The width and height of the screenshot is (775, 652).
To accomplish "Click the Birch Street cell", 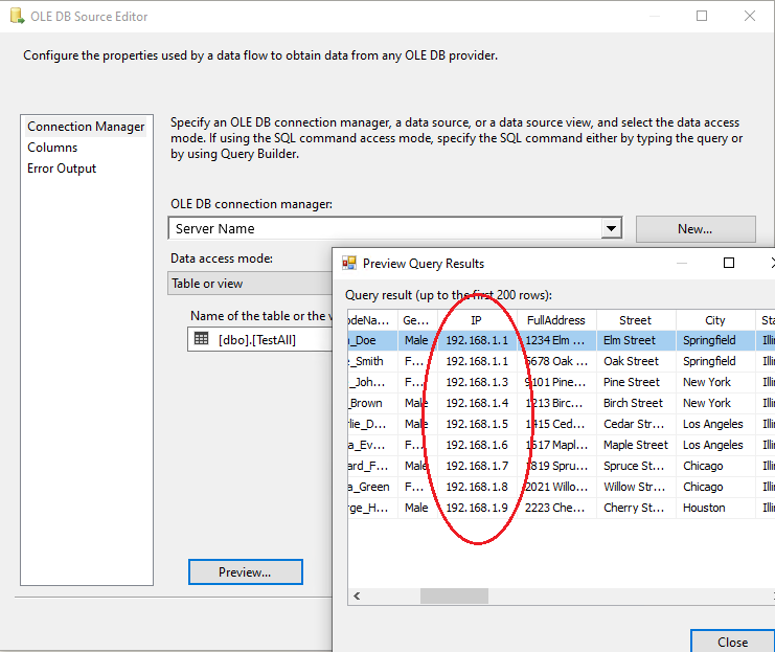I will pyautogui.click(x=636, y=403).
